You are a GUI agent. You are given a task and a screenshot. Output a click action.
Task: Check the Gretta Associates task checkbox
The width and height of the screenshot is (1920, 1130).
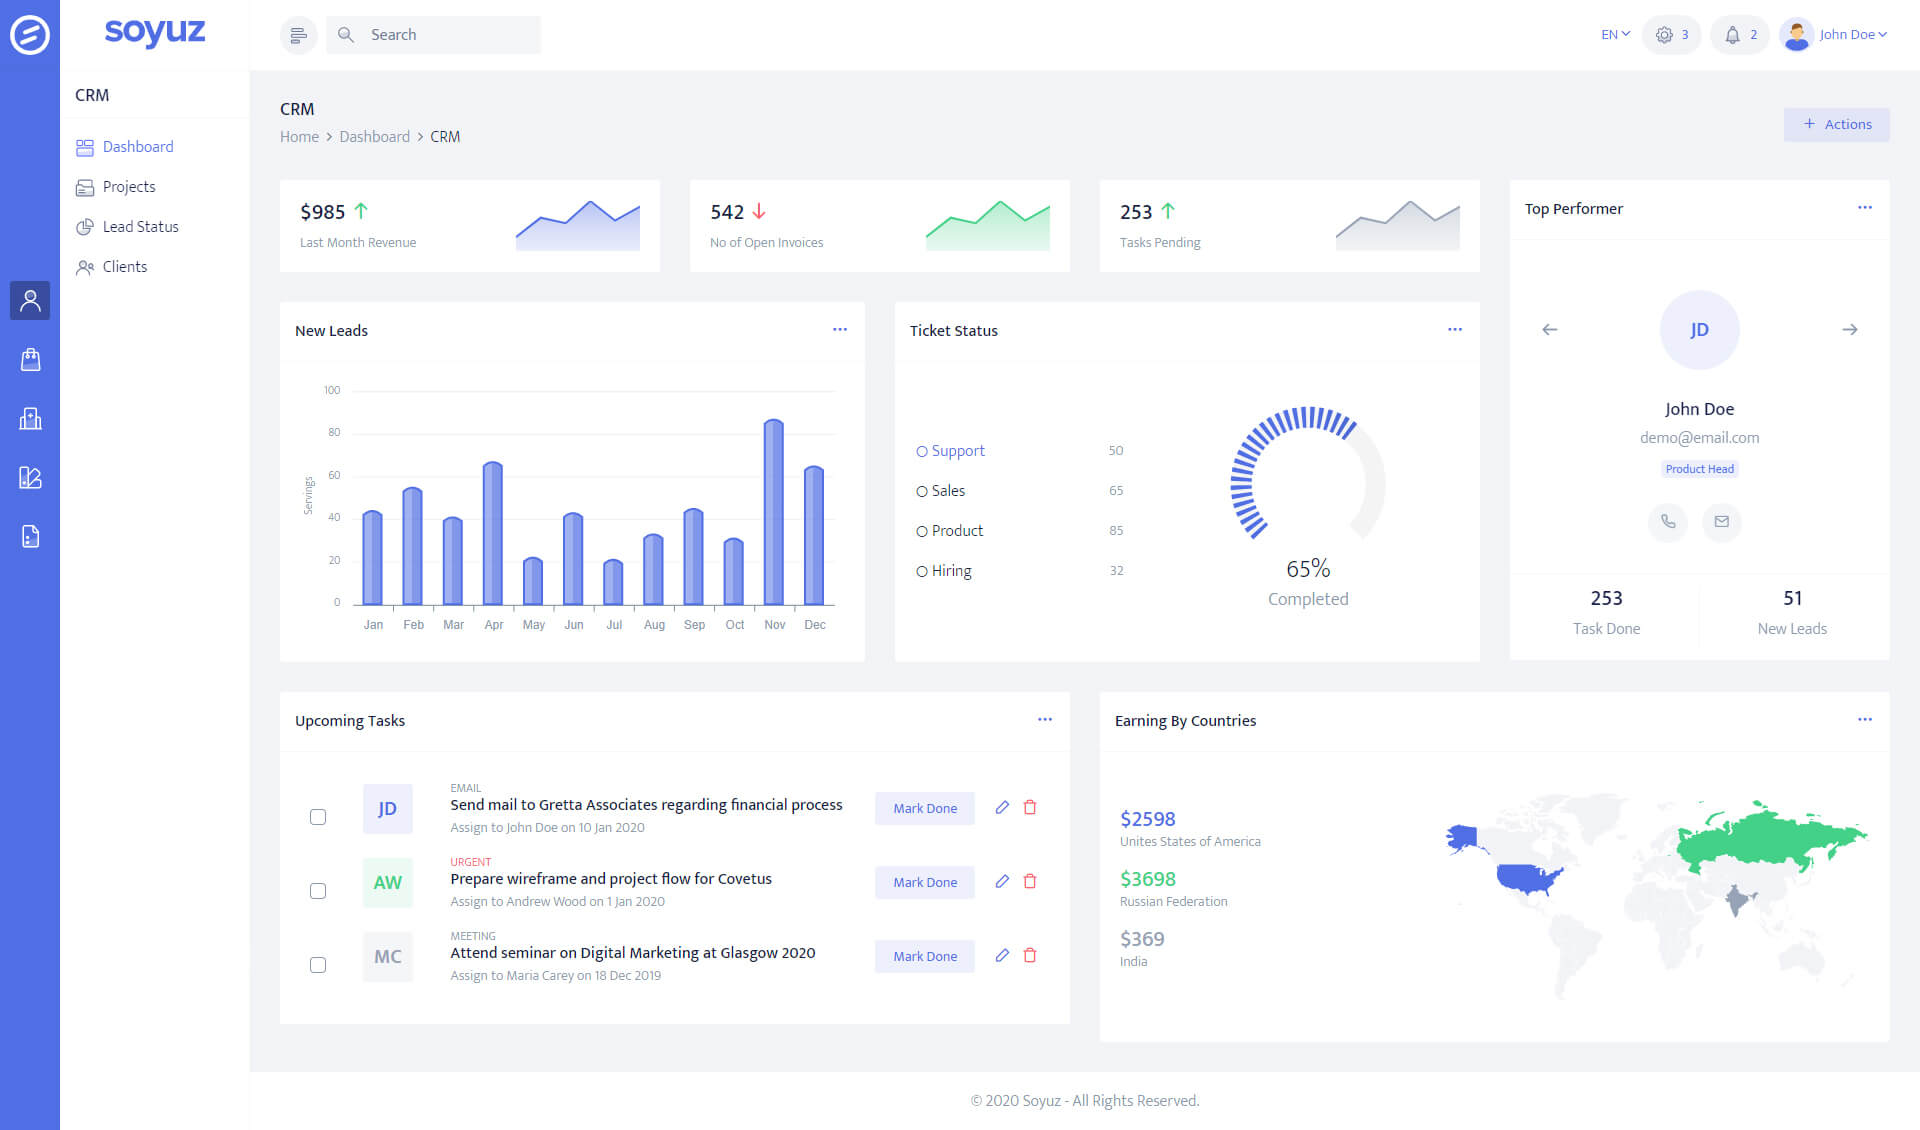click(318, 817)
